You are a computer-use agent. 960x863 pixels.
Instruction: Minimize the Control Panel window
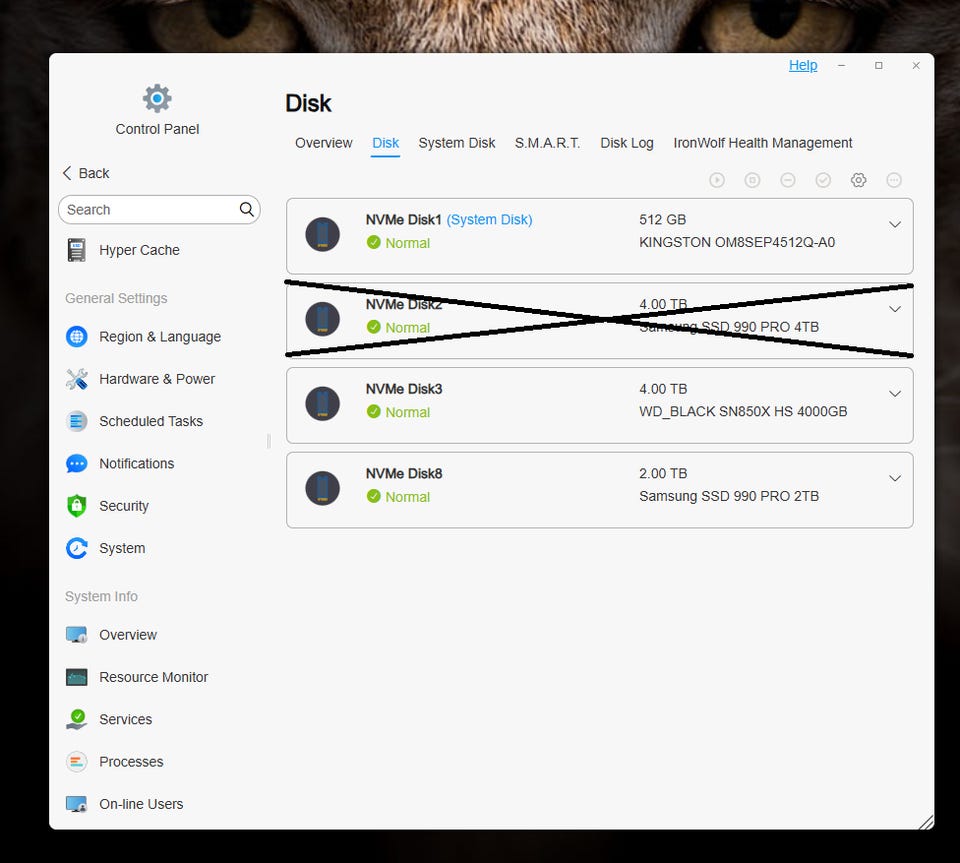[x=842, y=65]
